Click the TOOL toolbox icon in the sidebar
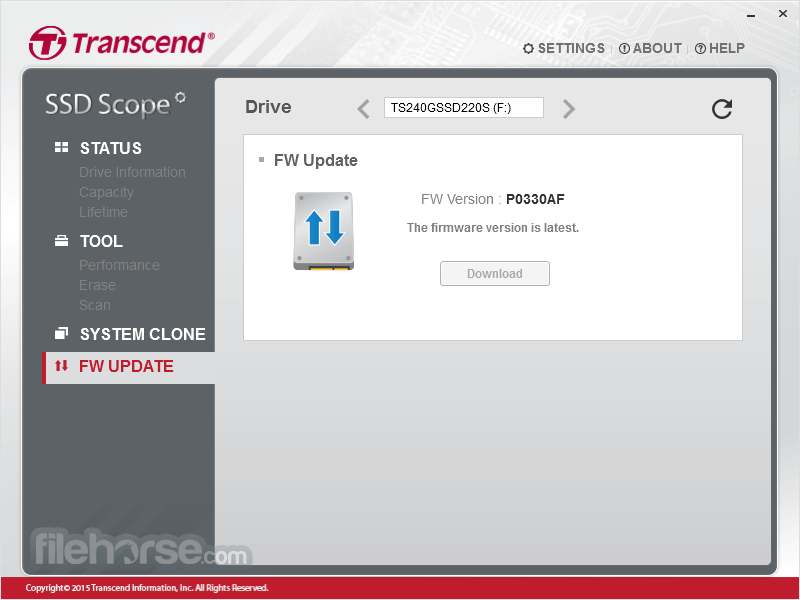This screenshot has height=600, width=800. pyautogui.click(x=61, y=241)
